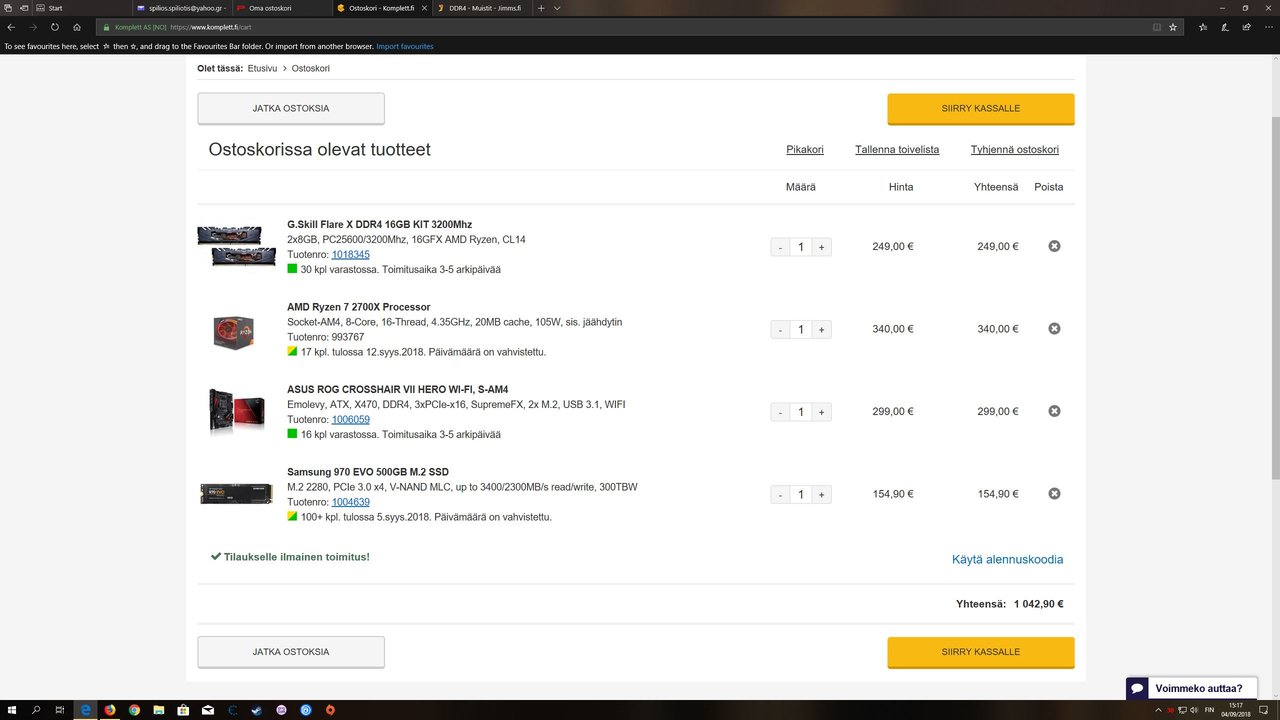Viewport: 1280px width, 720px height.
Task: Open ASUS ROG CROSSHAIR VII HERO title
Action: click(398, 389)
